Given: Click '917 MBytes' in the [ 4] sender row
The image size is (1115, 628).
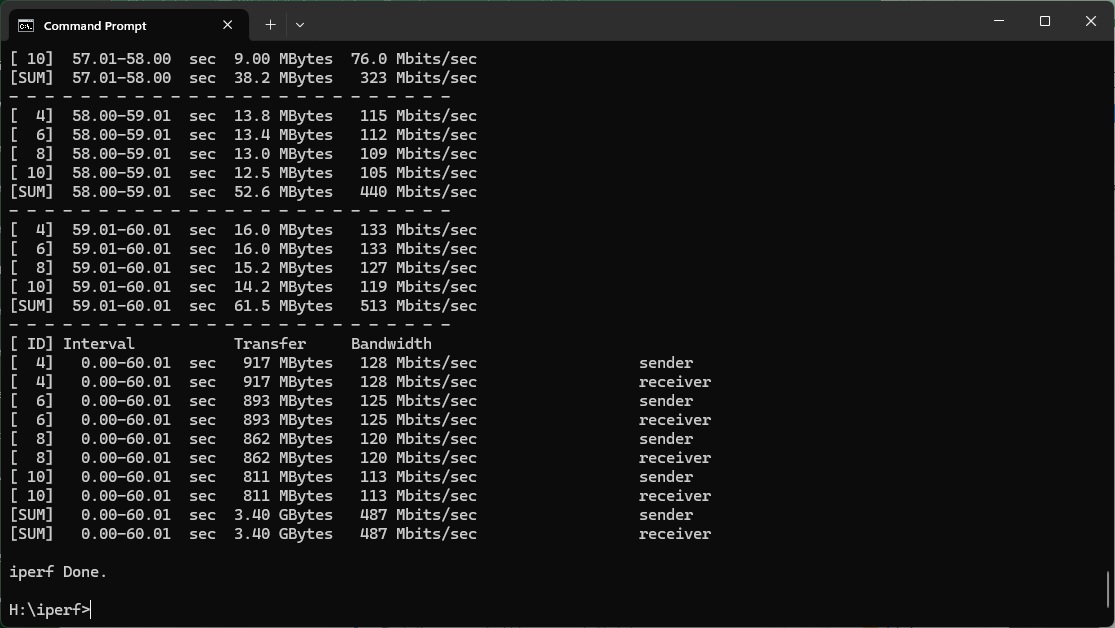Looking at the screenshot, I should tap(288, 363).
